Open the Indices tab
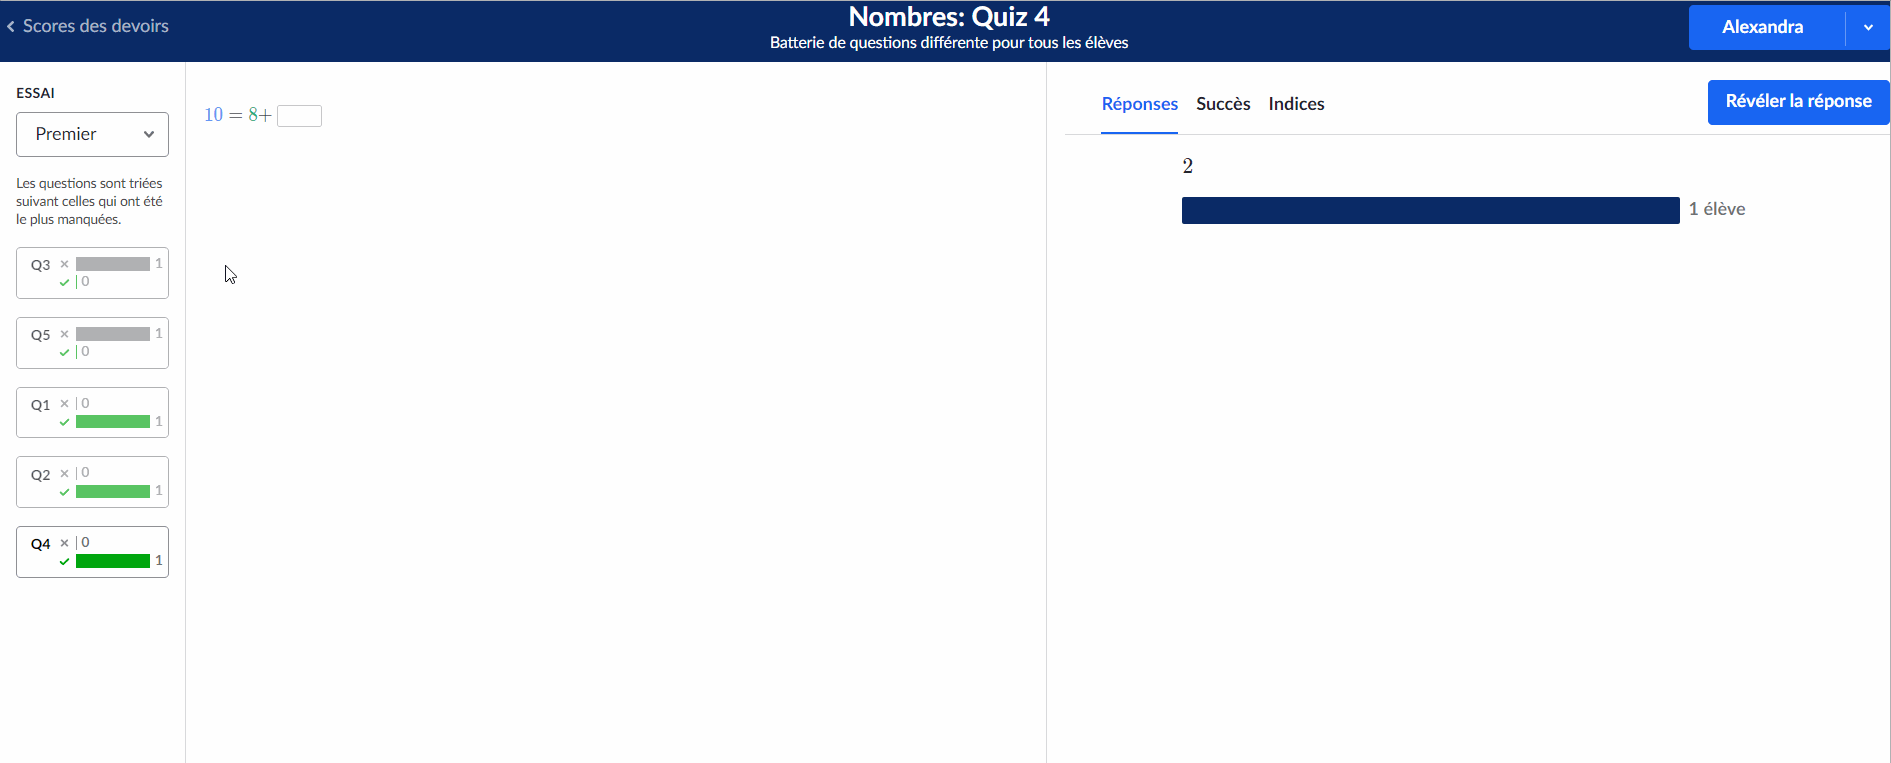Image resolution: width=1891 pixels, height=763 pixels. [1296, 104]
